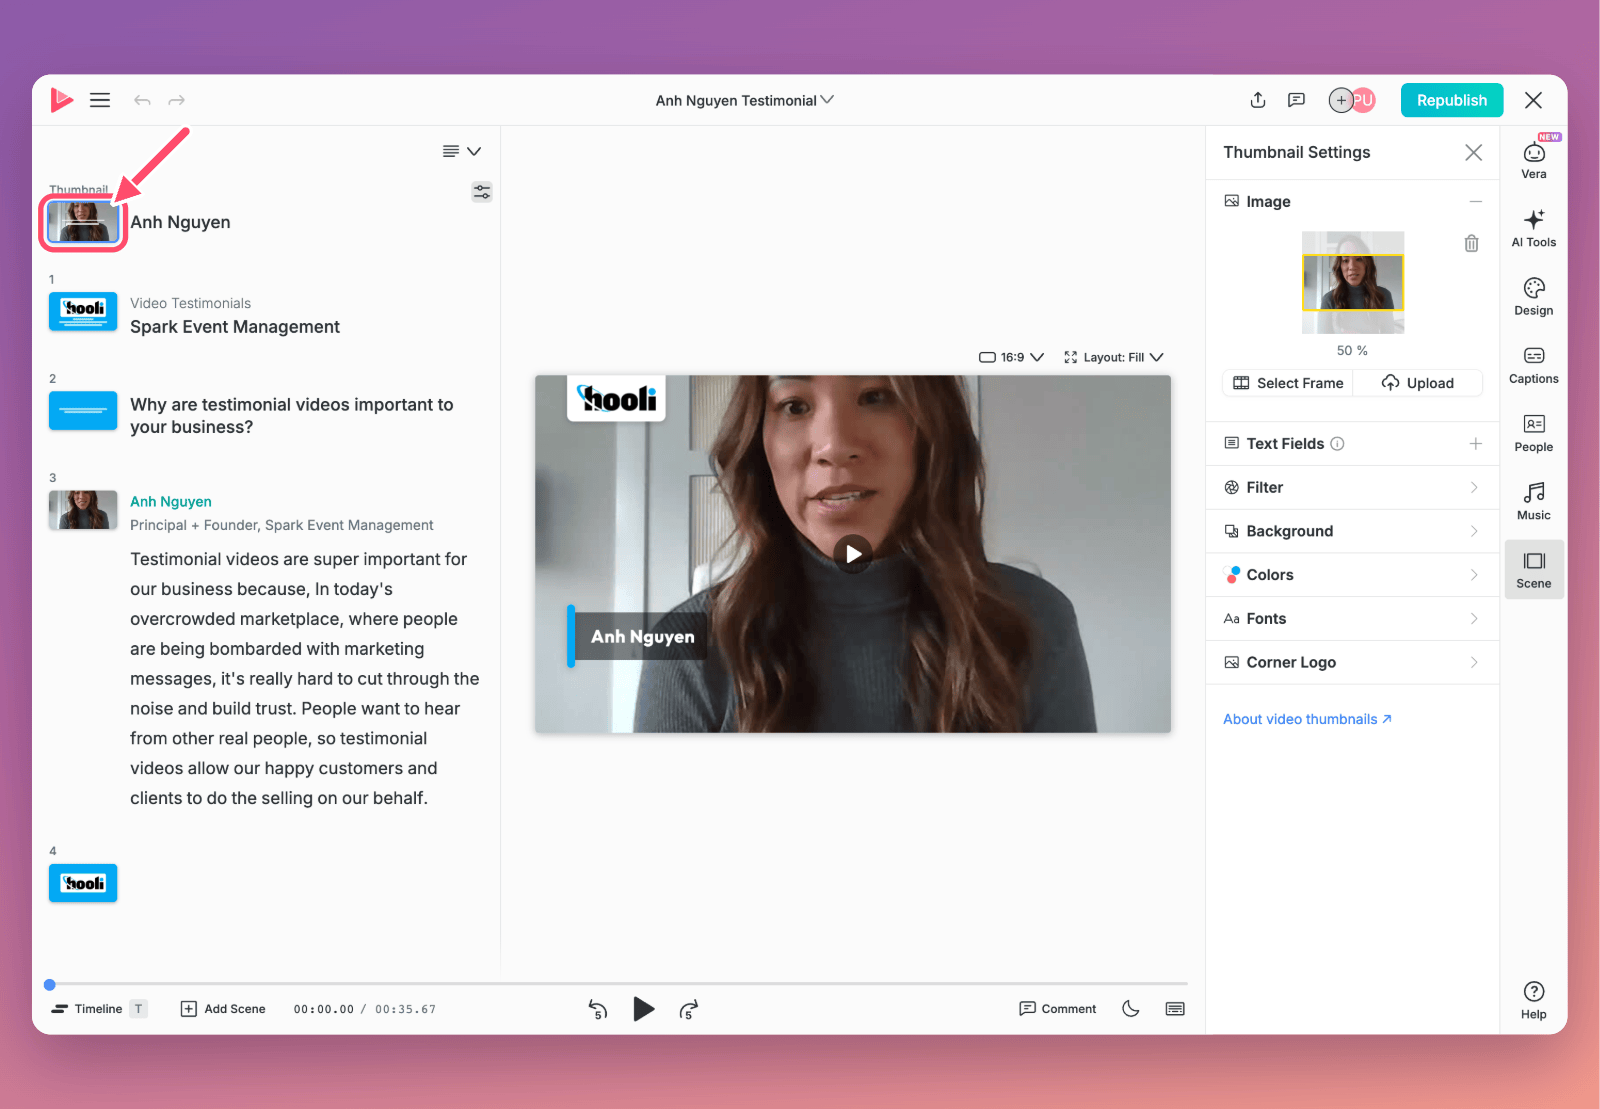Open the People panel

1534,433
